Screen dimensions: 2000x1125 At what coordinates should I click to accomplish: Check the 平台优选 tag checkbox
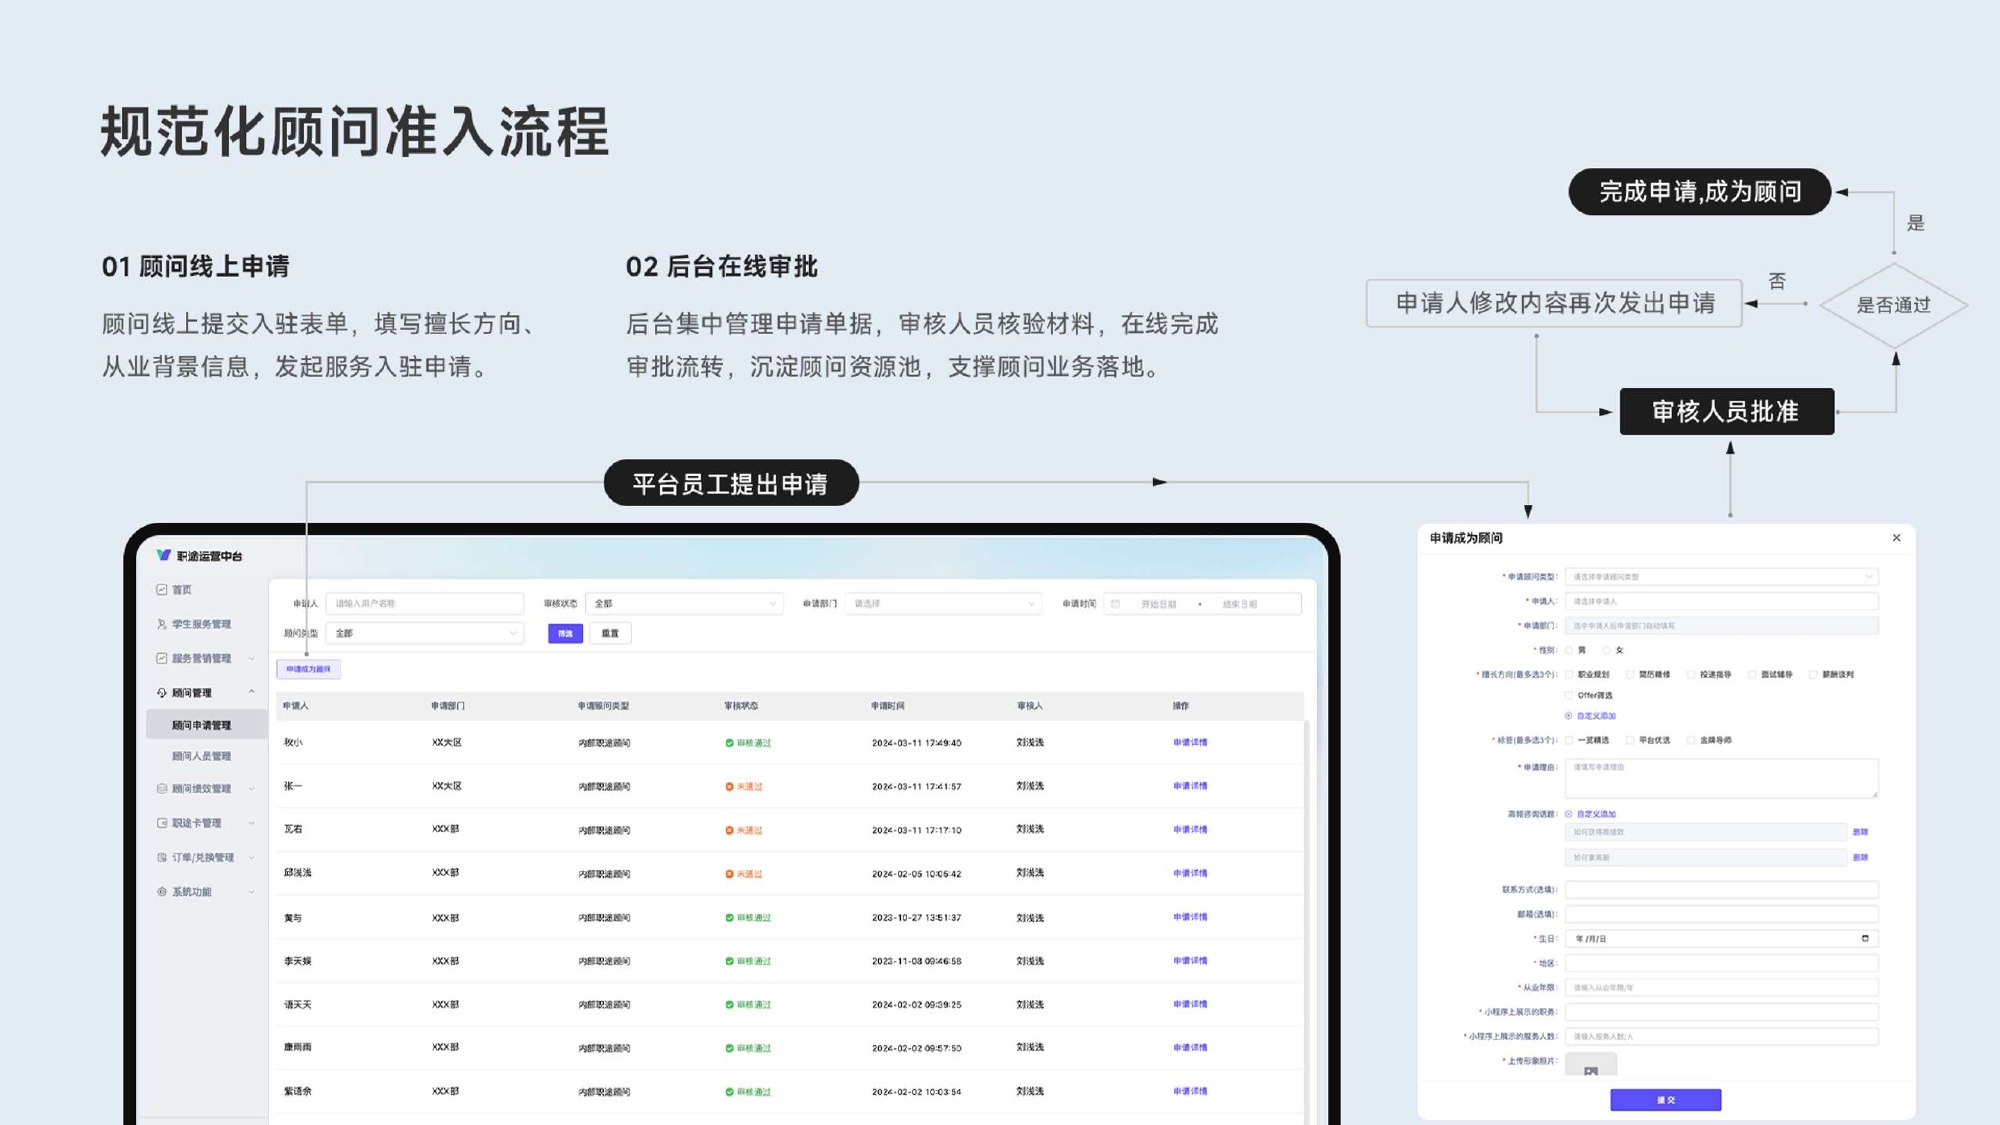1630,740
